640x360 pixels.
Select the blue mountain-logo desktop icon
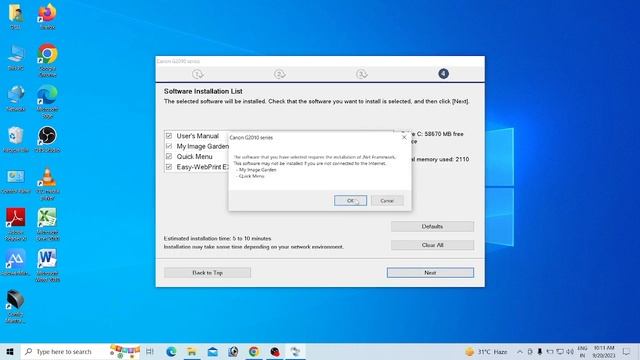16,262
